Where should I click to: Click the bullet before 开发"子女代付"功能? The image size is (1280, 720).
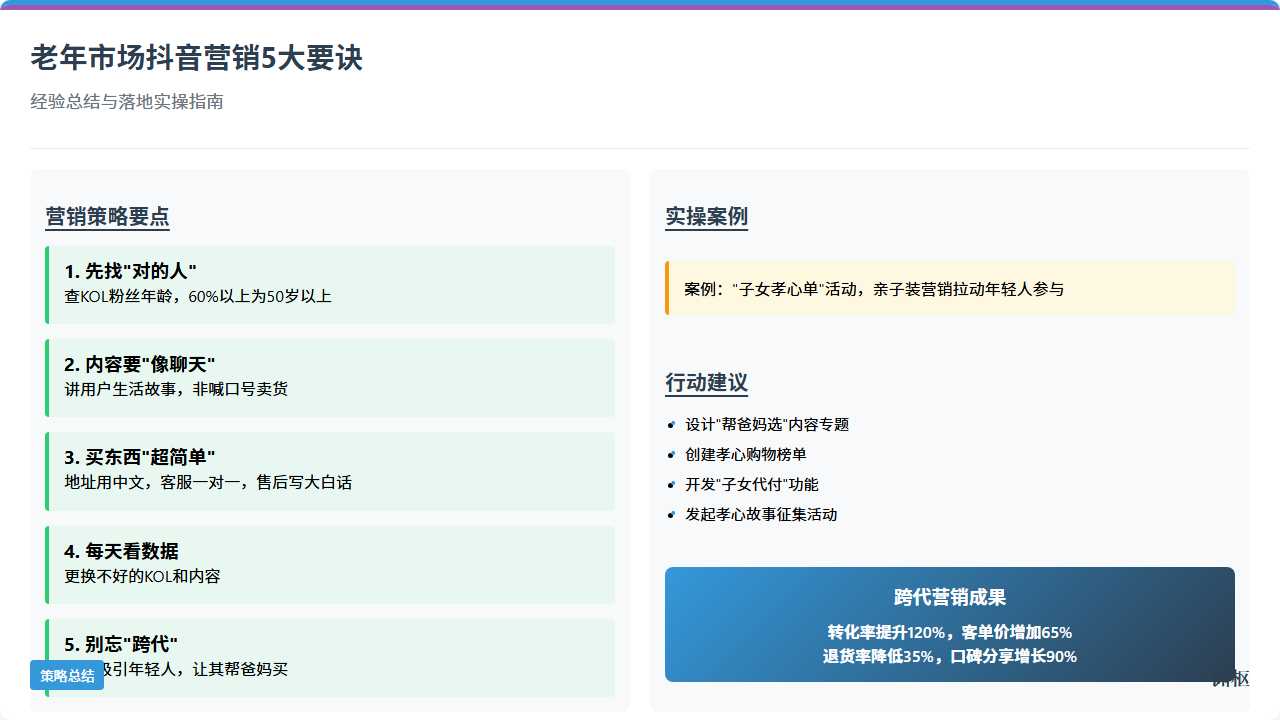coord(671,485)
